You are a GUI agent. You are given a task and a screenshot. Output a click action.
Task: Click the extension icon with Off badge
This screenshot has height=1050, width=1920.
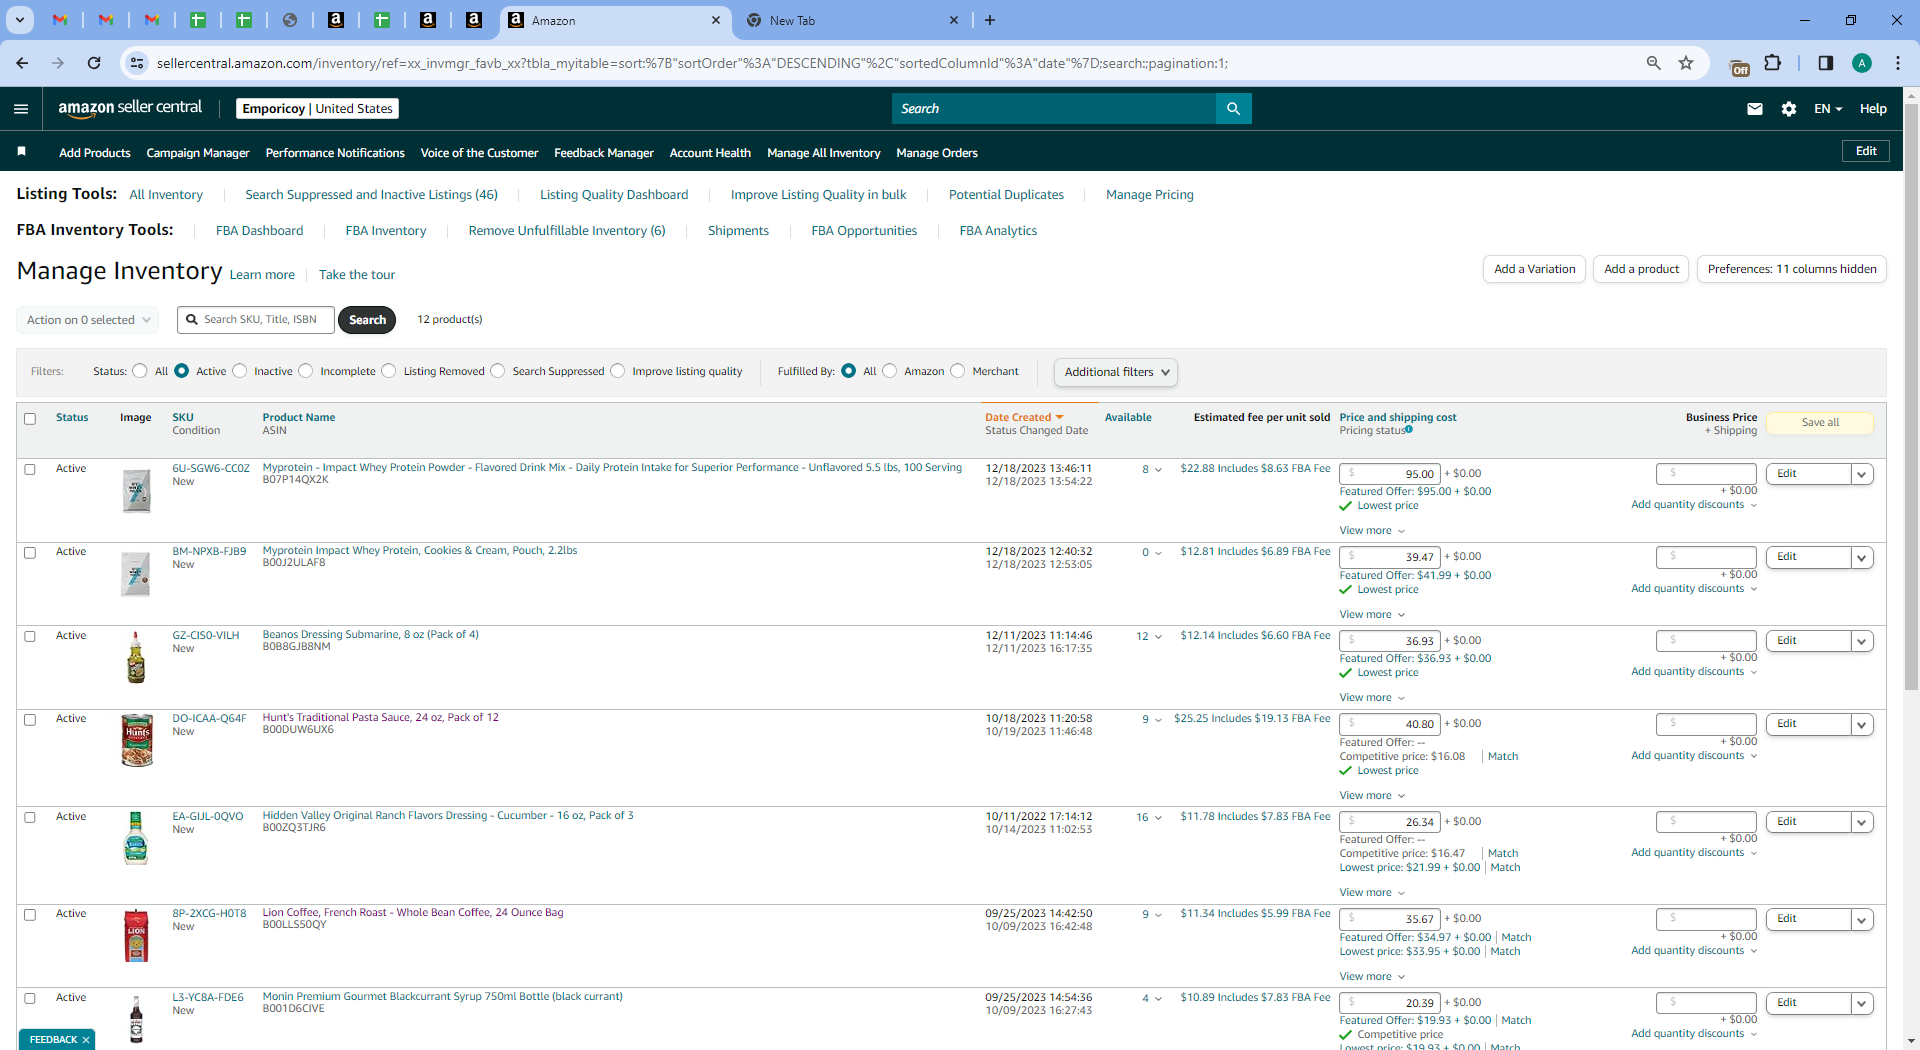coord(1740,66)
